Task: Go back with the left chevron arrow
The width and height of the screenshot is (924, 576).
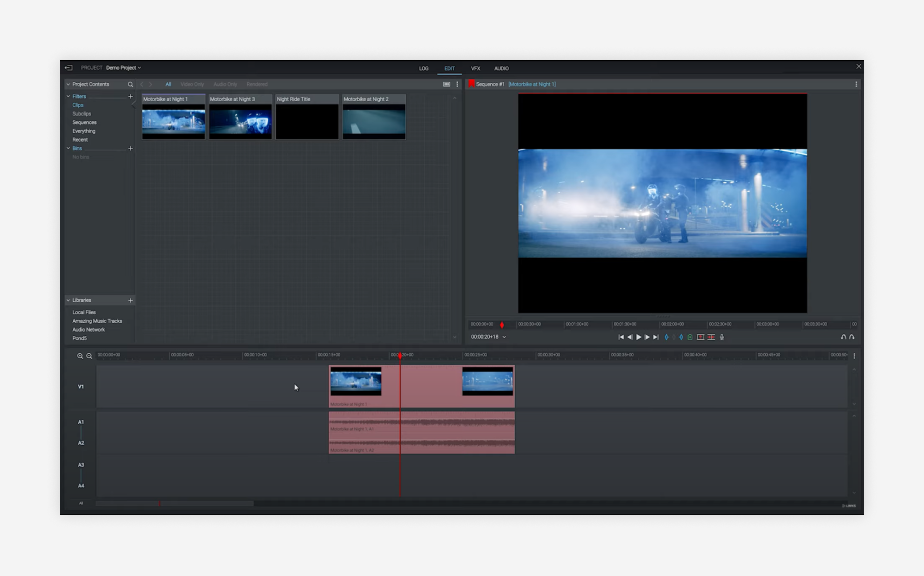Action: pos(141,84)
